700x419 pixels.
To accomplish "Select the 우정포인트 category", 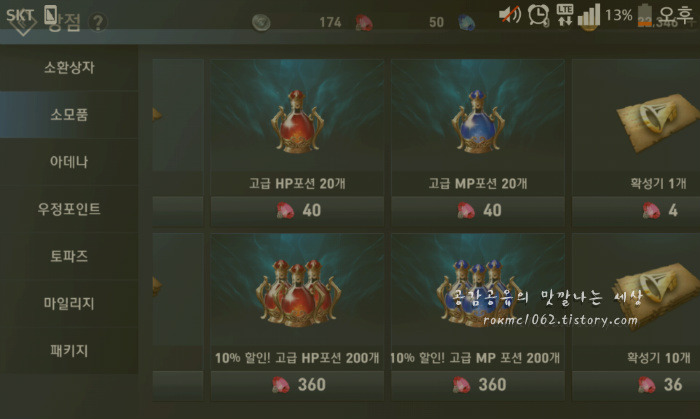I will point(69,209).
